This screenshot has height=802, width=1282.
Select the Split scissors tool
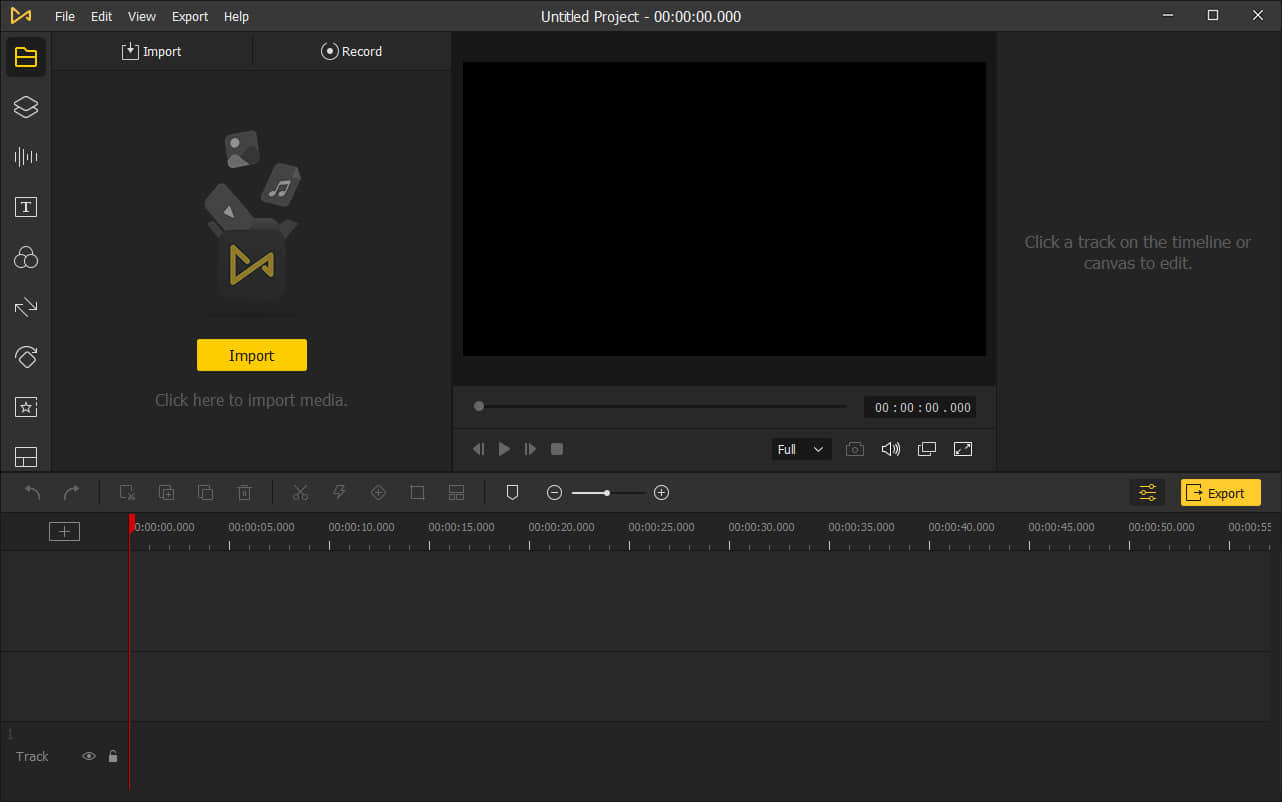click(300, 492)
